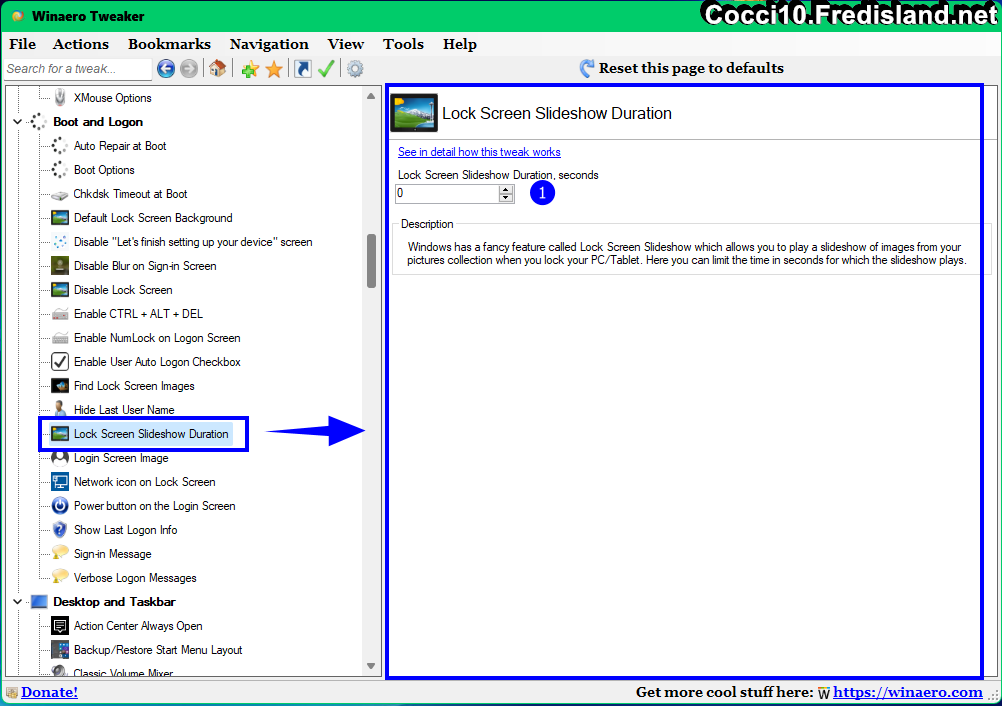The image size is (1002, 706).
Task: Click the Chkdsk Timeout drive icon
Action: tap(59, 194)
